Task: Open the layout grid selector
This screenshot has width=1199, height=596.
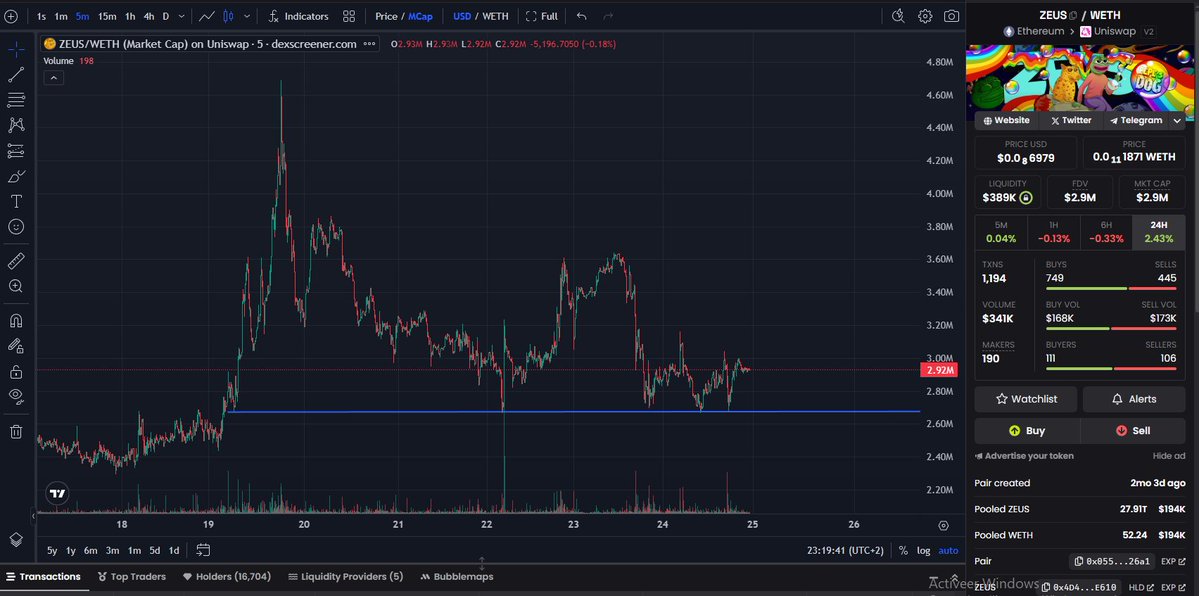Action: click(349, 16)
